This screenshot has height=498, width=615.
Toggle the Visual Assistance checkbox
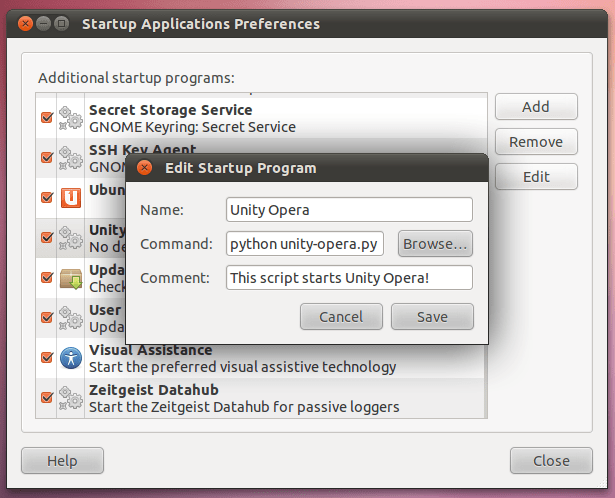click(x=46, y=357)
